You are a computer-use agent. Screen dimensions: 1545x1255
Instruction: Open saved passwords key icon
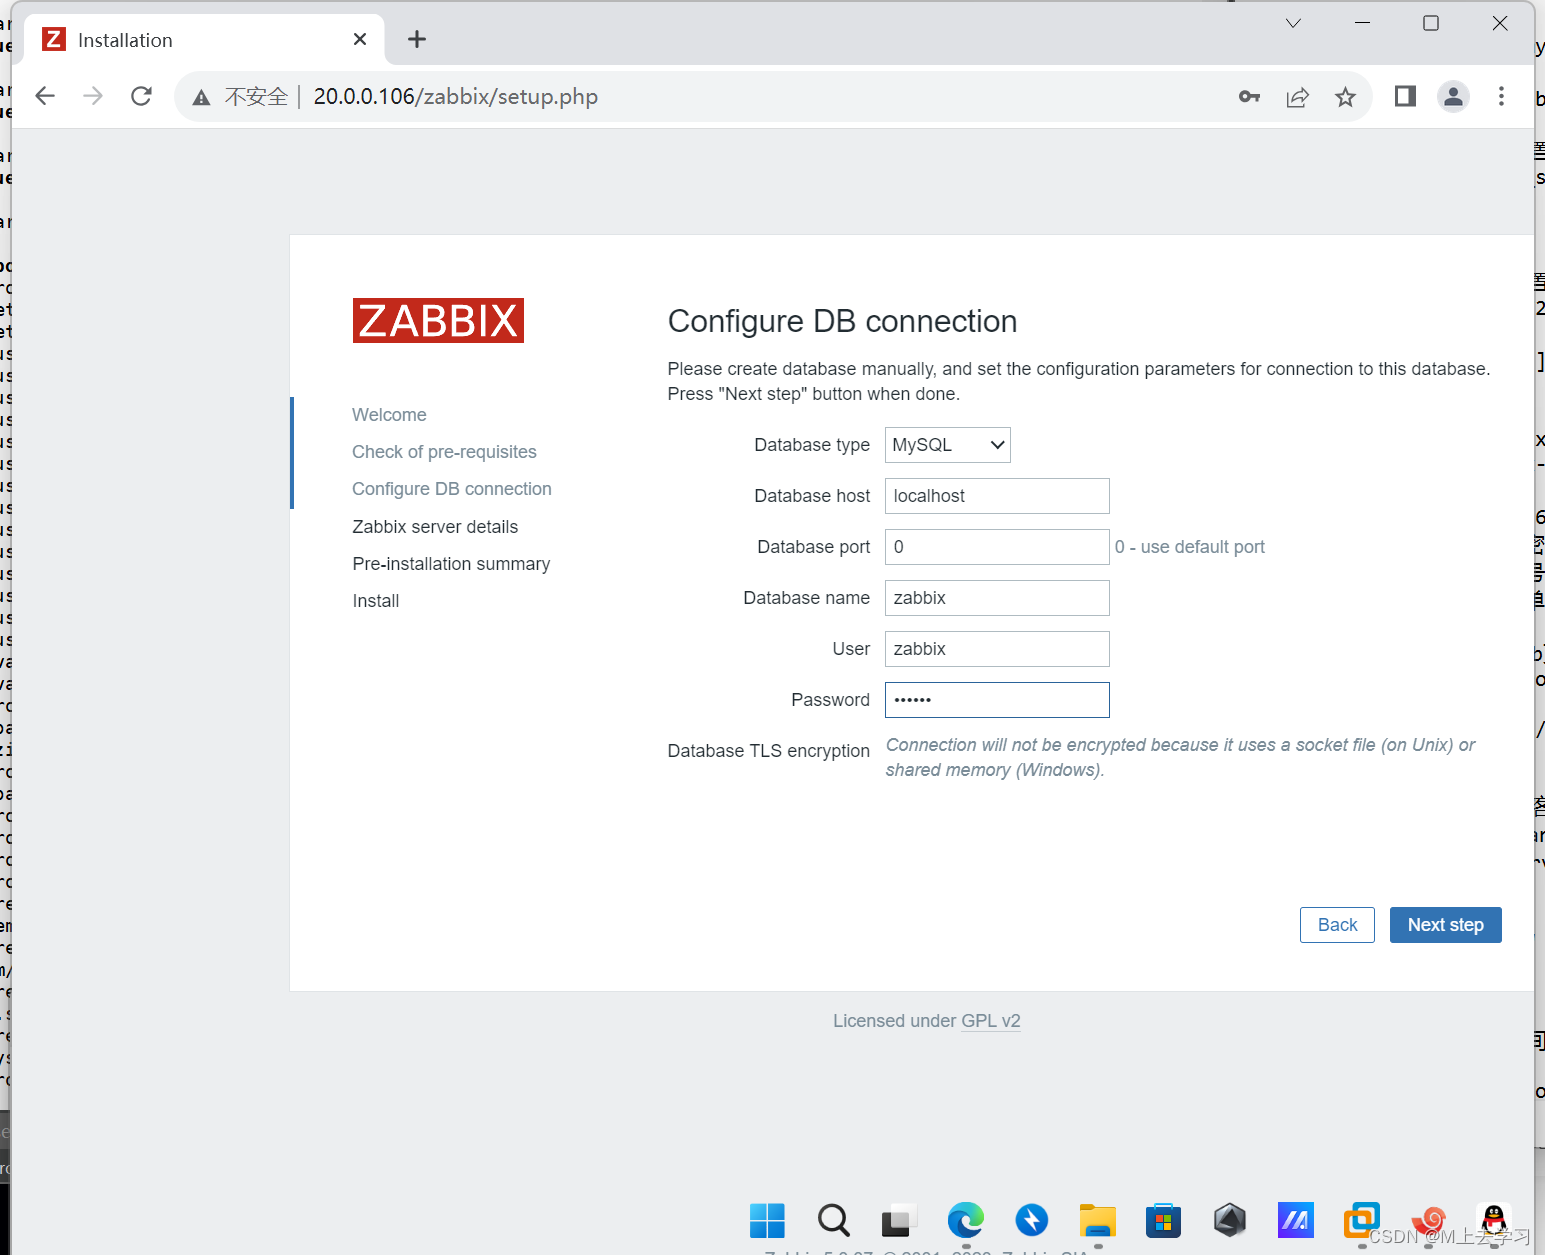(x=1249, y=97)
